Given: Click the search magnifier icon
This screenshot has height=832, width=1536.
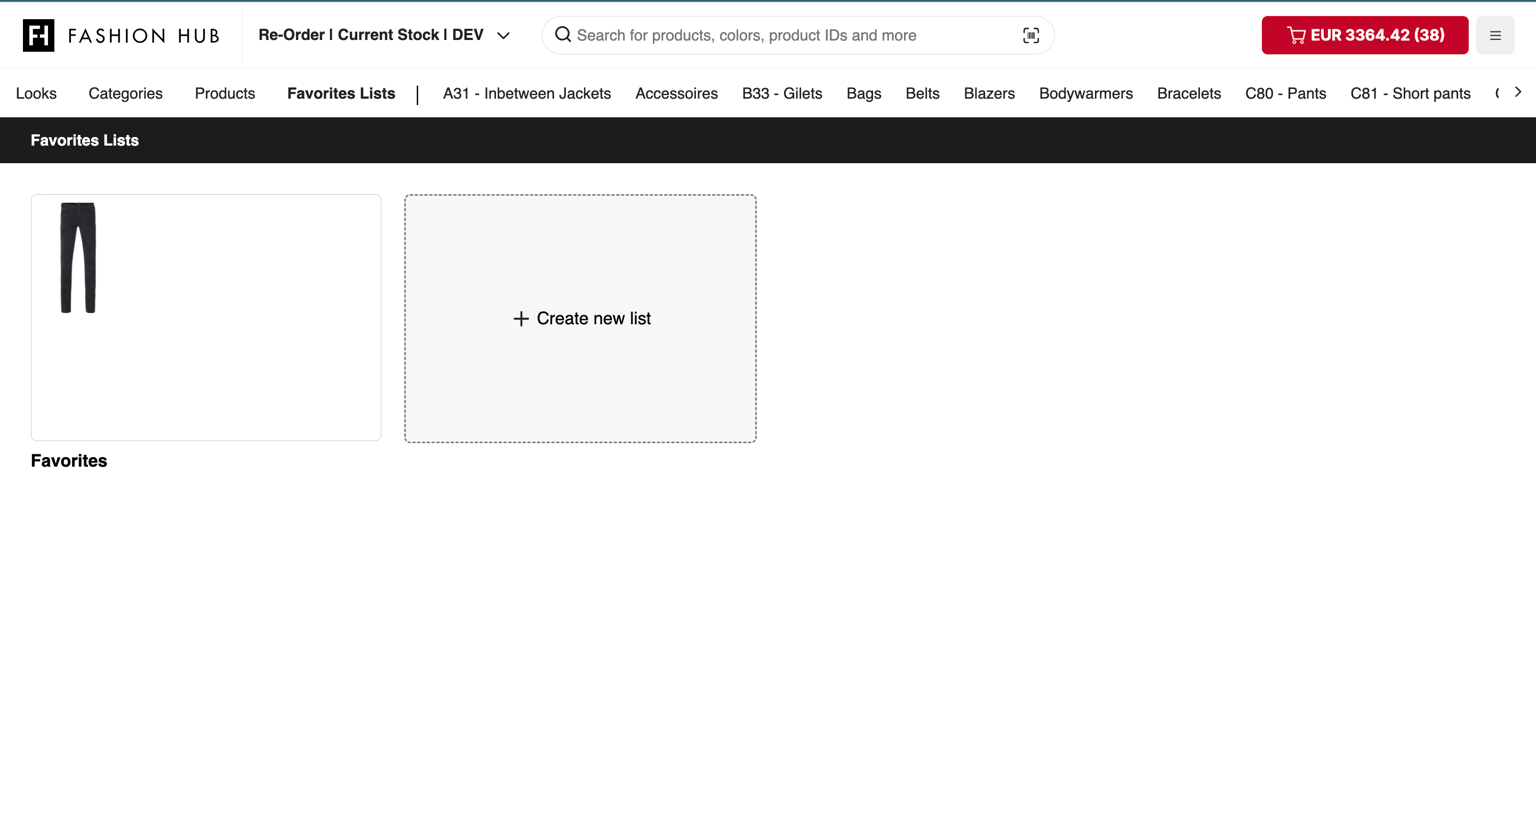Looking at the screenshot, I should 563,35.
